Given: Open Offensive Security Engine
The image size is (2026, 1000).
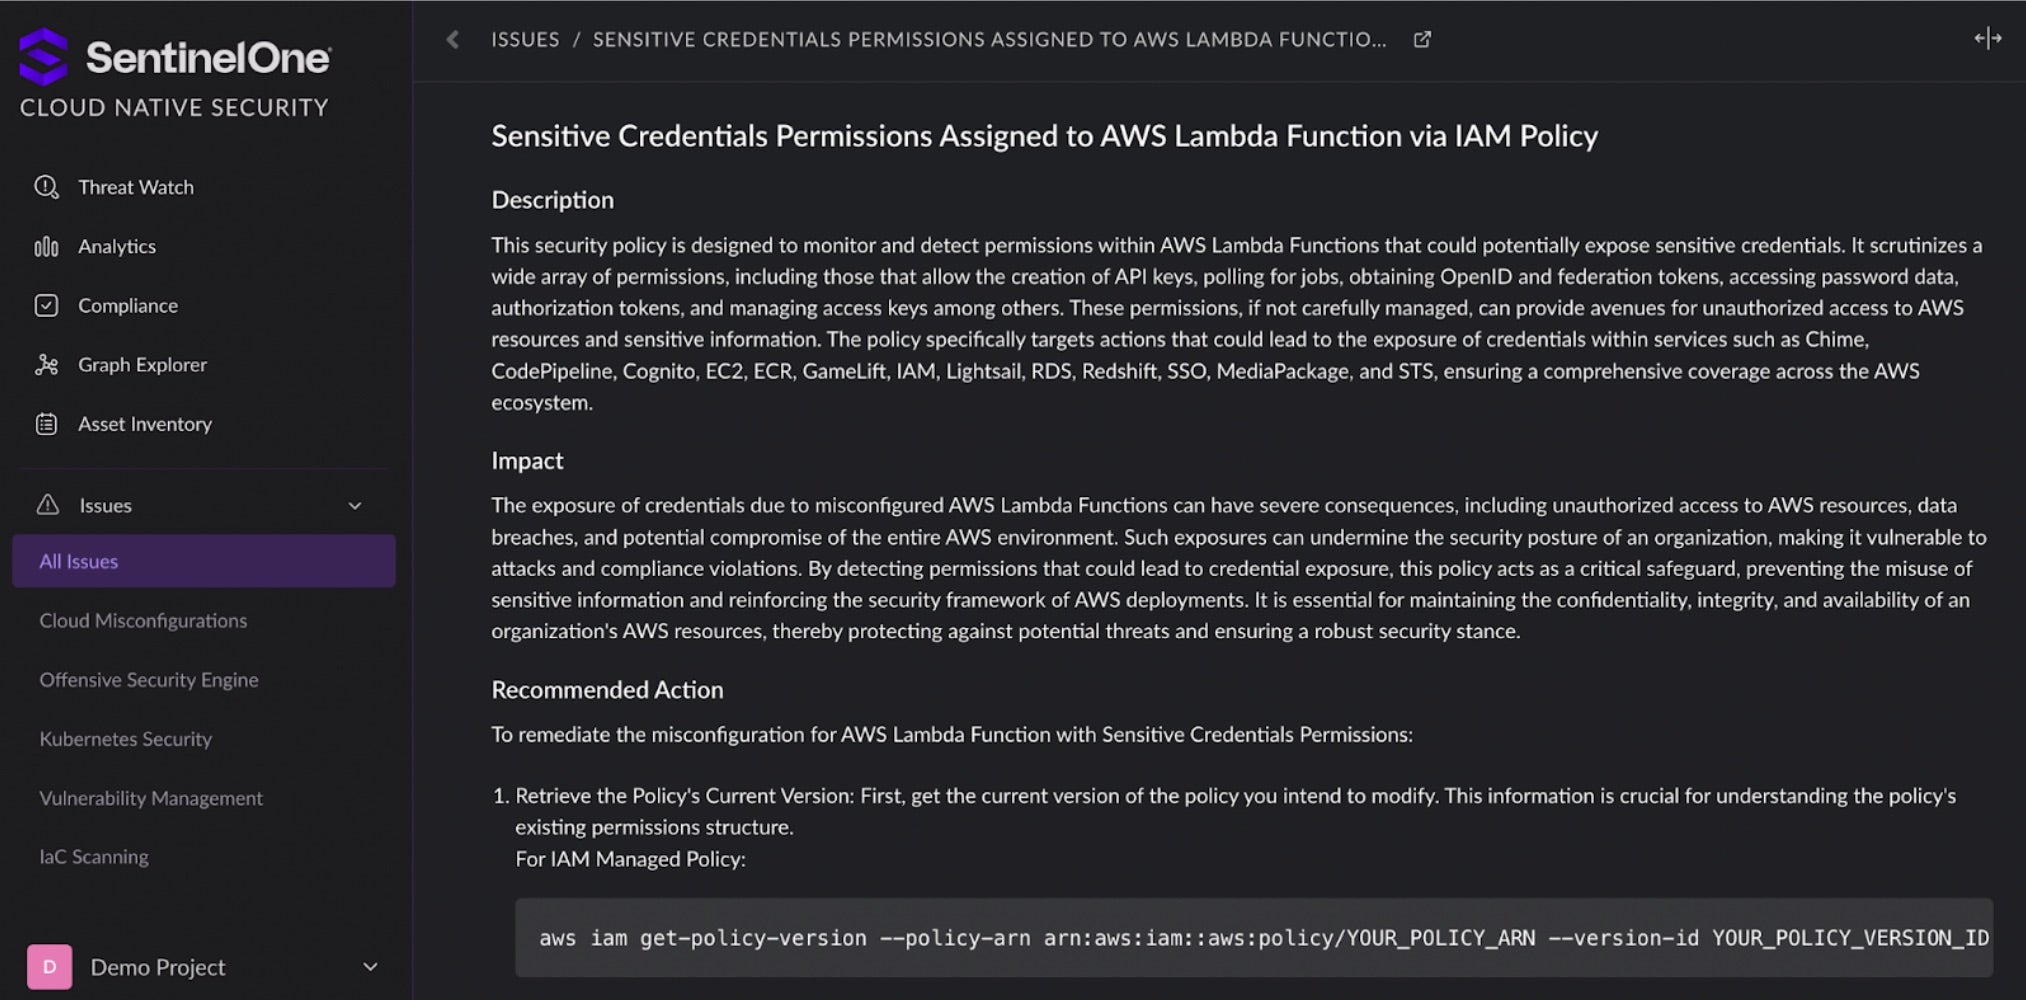Looking at the screenshot, I should point(149,680).
